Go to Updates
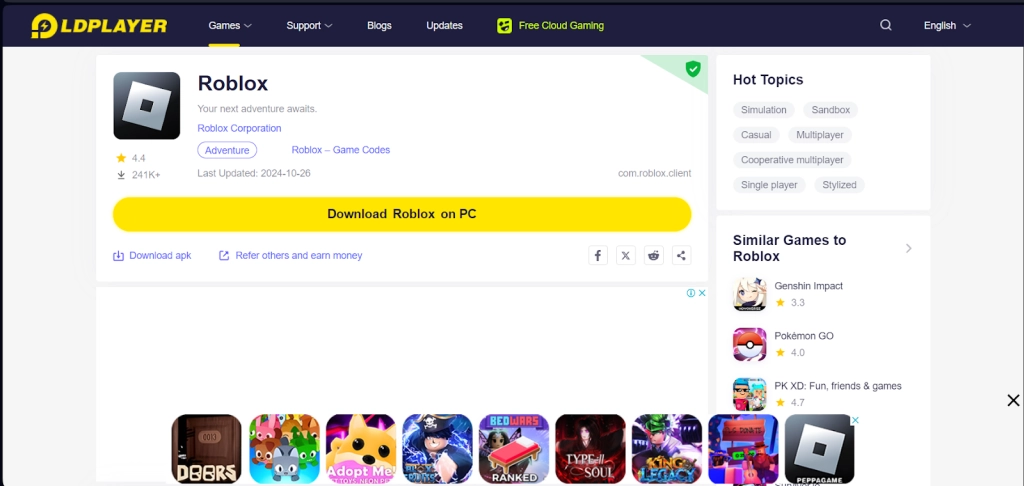The width and height of the screenshot is (1024, 486). [x=445, y=25]
